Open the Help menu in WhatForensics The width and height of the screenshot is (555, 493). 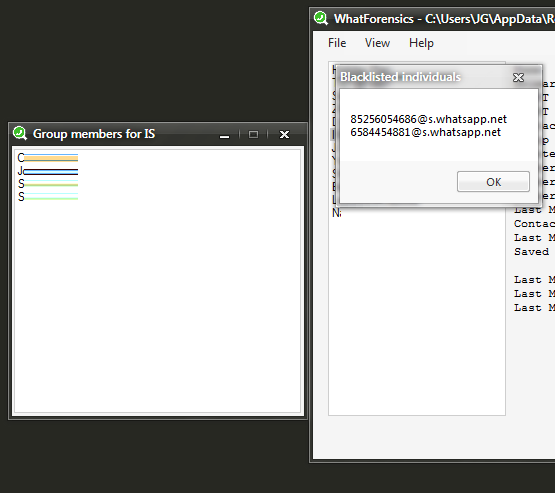[x=421, y=43]
